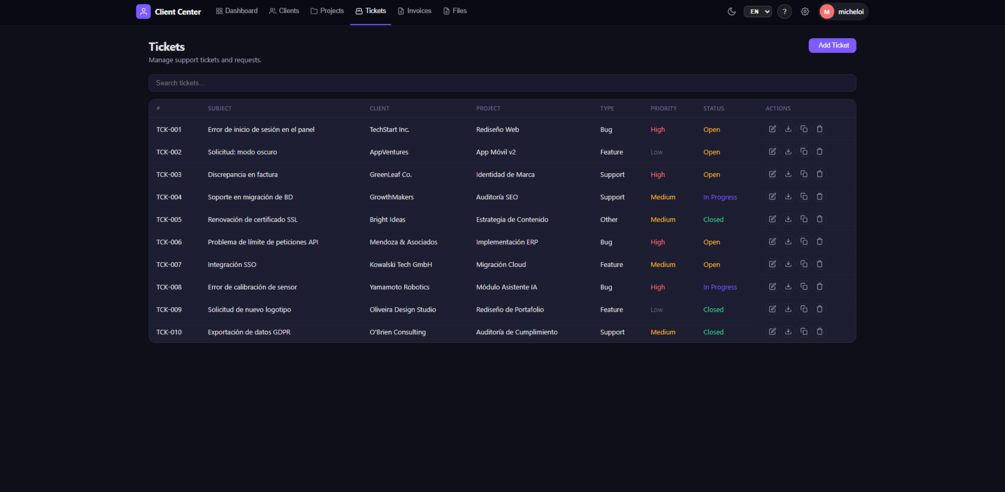
Task: Select the Tickets tab
Action: pos(370,11)
